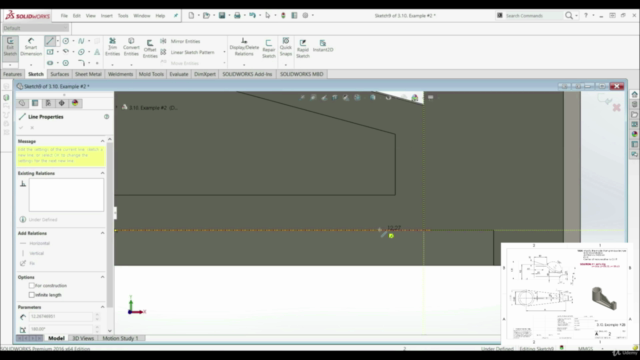
Task: Expand the Search Commands dropdown arrow
Action: 576,16
